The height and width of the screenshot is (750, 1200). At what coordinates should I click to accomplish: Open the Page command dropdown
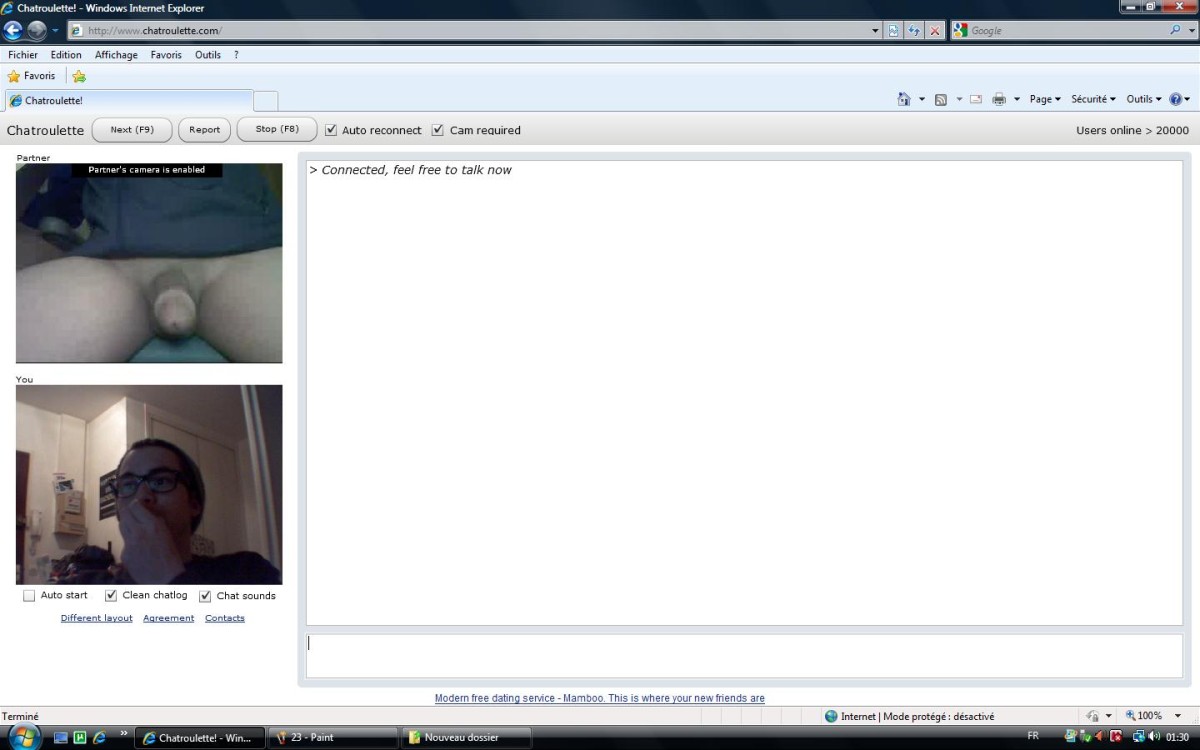1045,99
